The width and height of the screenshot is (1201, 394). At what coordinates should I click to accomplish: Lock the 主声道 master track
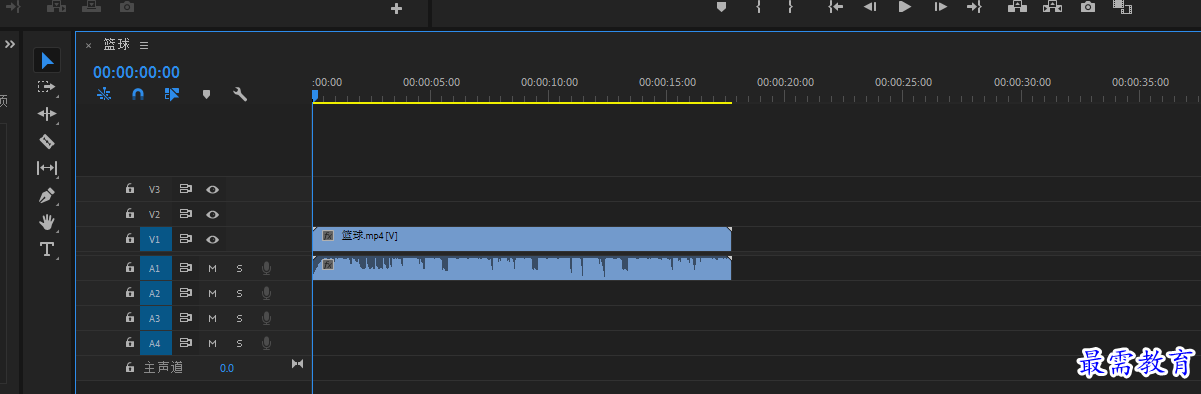click(129, 367)
